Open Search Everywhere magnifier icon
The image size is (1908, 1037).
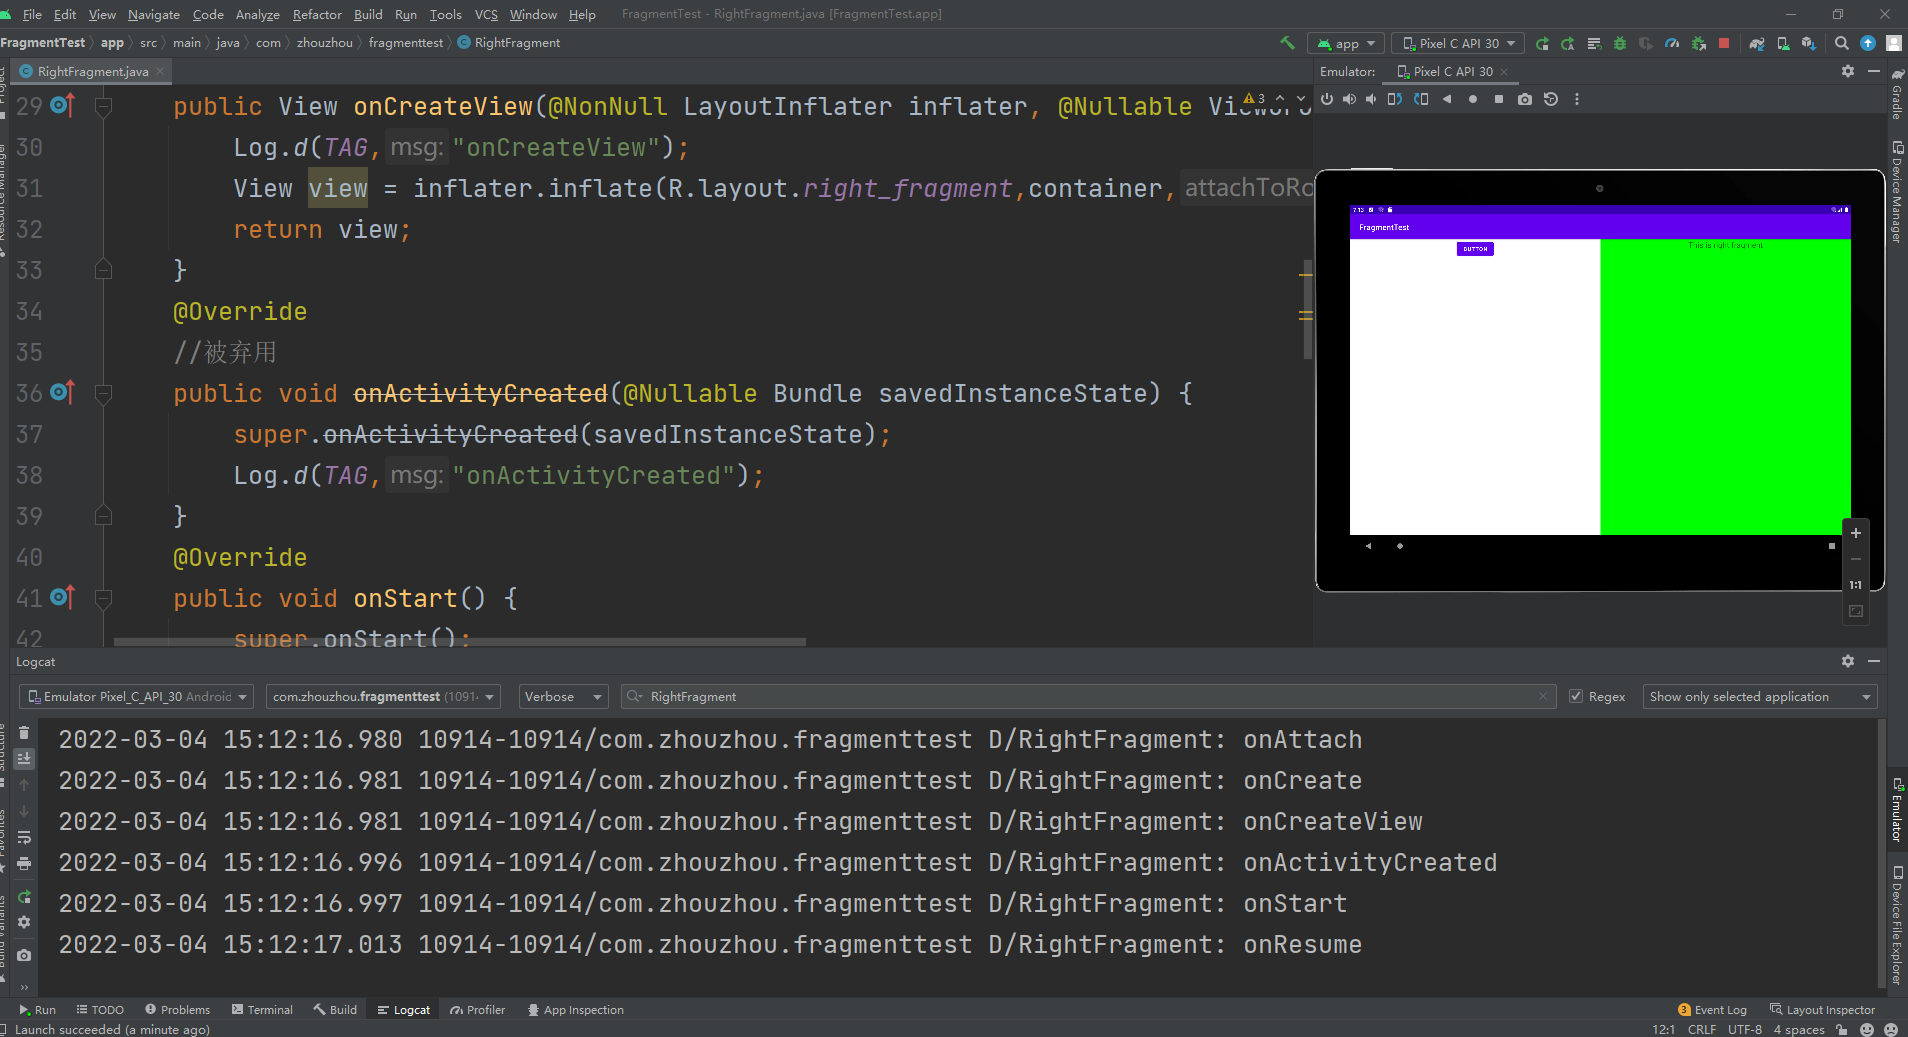point(1842,43)
